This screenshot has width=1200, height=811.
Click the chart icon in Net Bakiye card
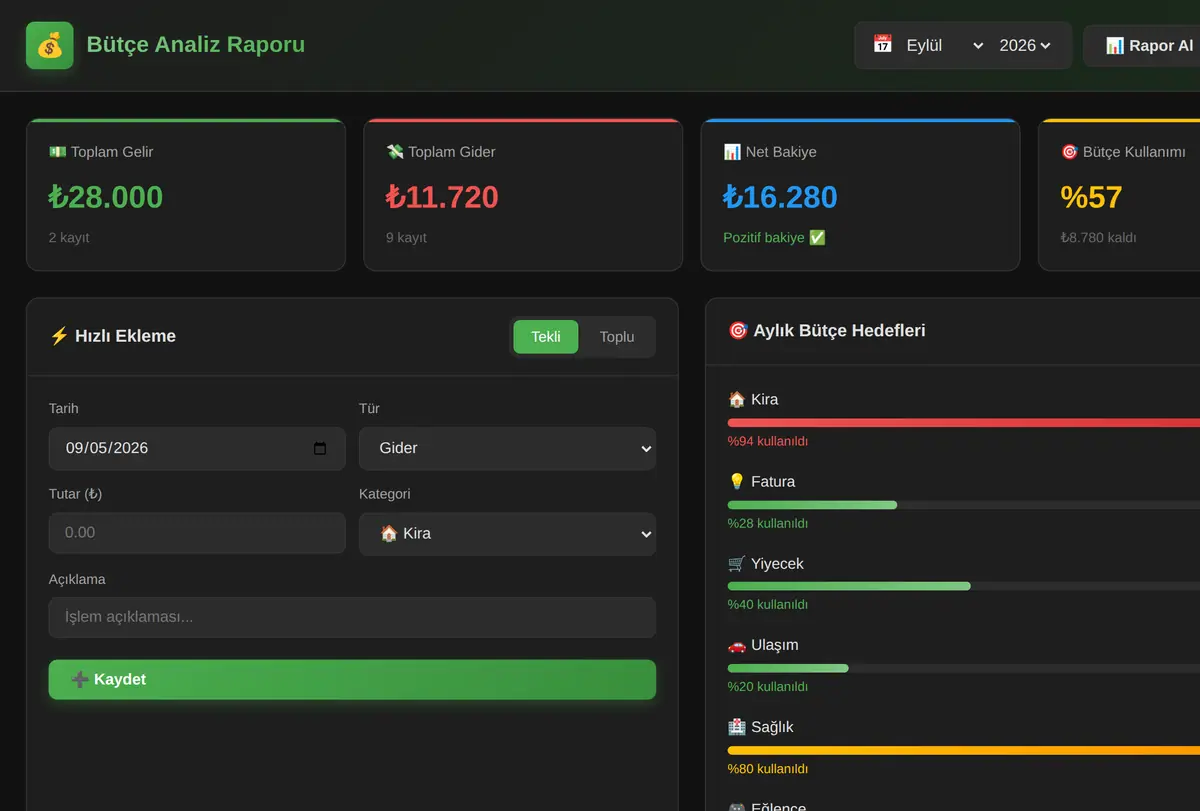732,152
